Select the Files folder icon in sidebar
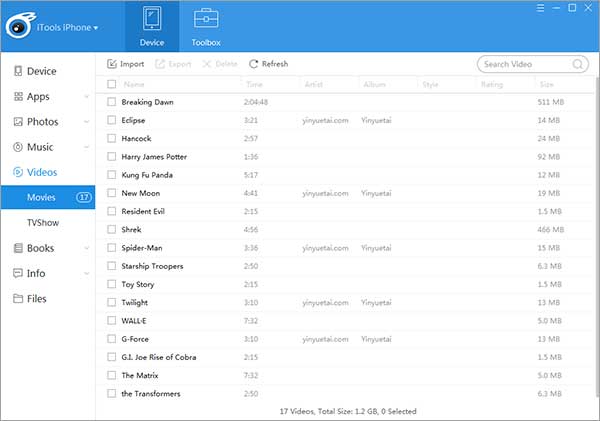The height and width of the screenshot is (421, 600). coord(18,298)
